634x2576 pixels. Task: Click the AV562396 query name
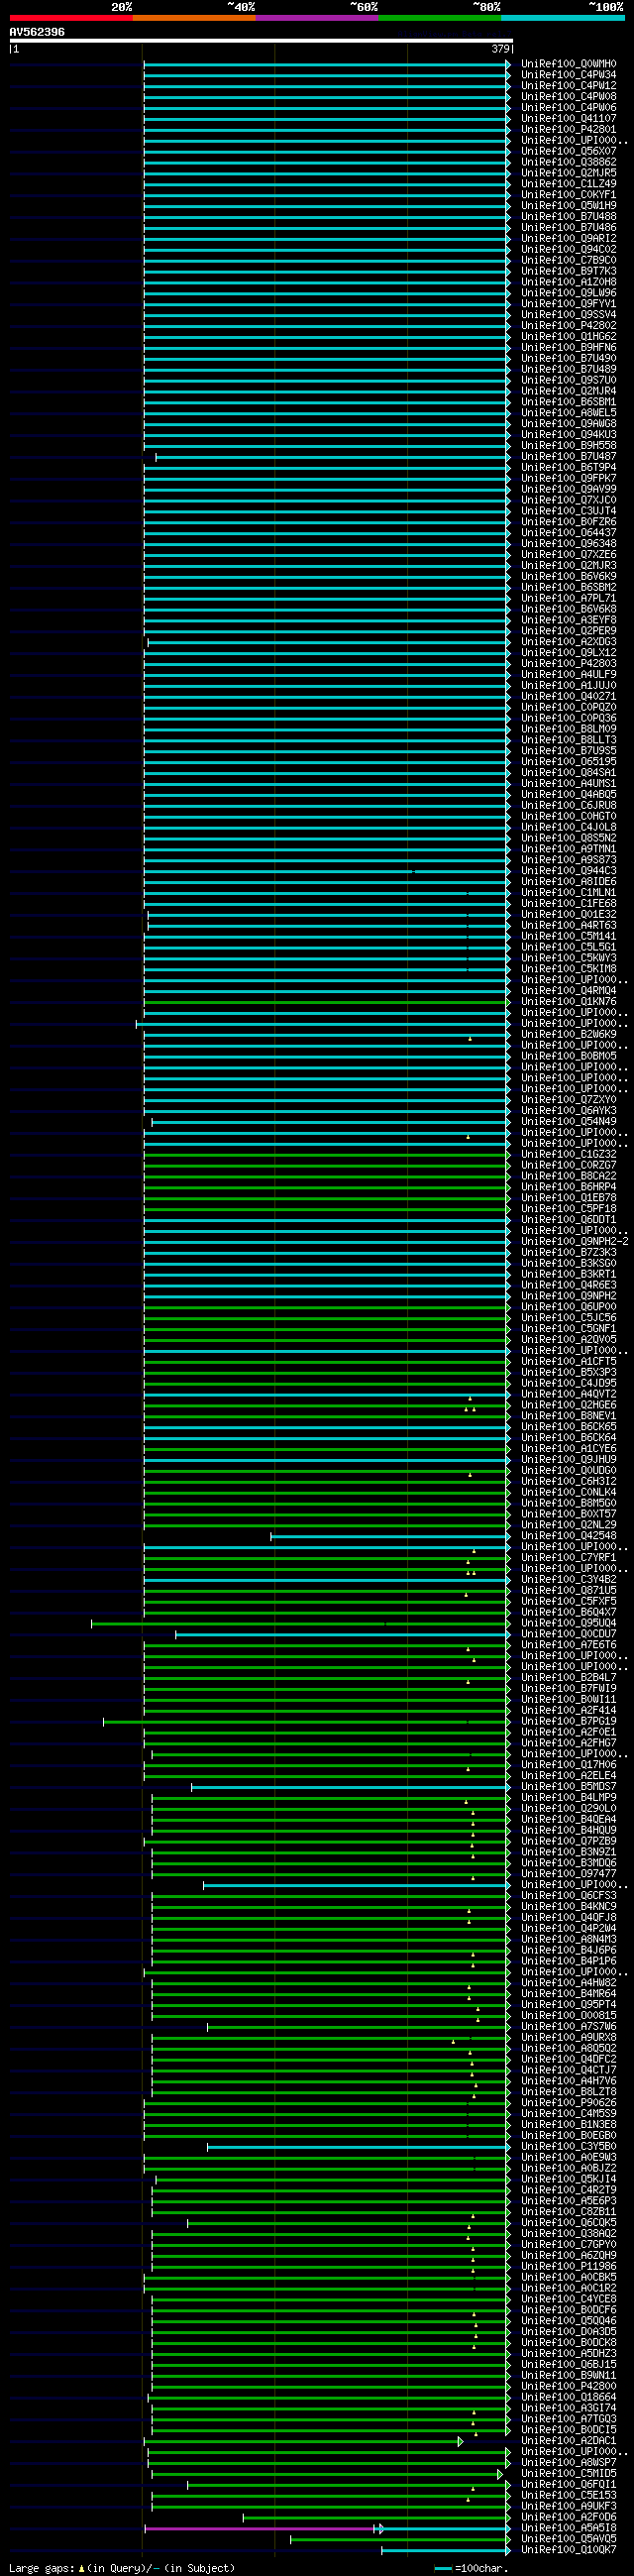pos(37,32)
